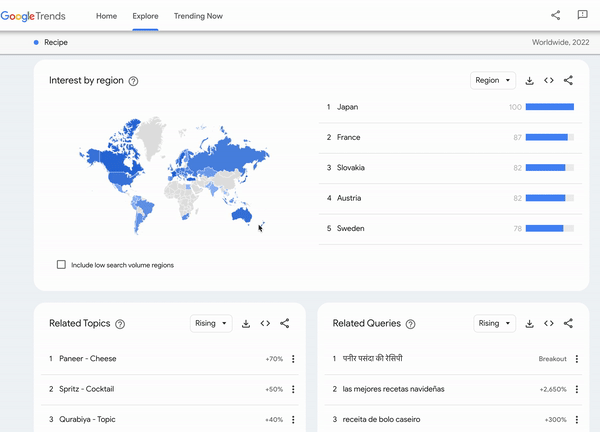Open help for Interest by region
This screenshot has height=432, width=600.
coord(133,81)
